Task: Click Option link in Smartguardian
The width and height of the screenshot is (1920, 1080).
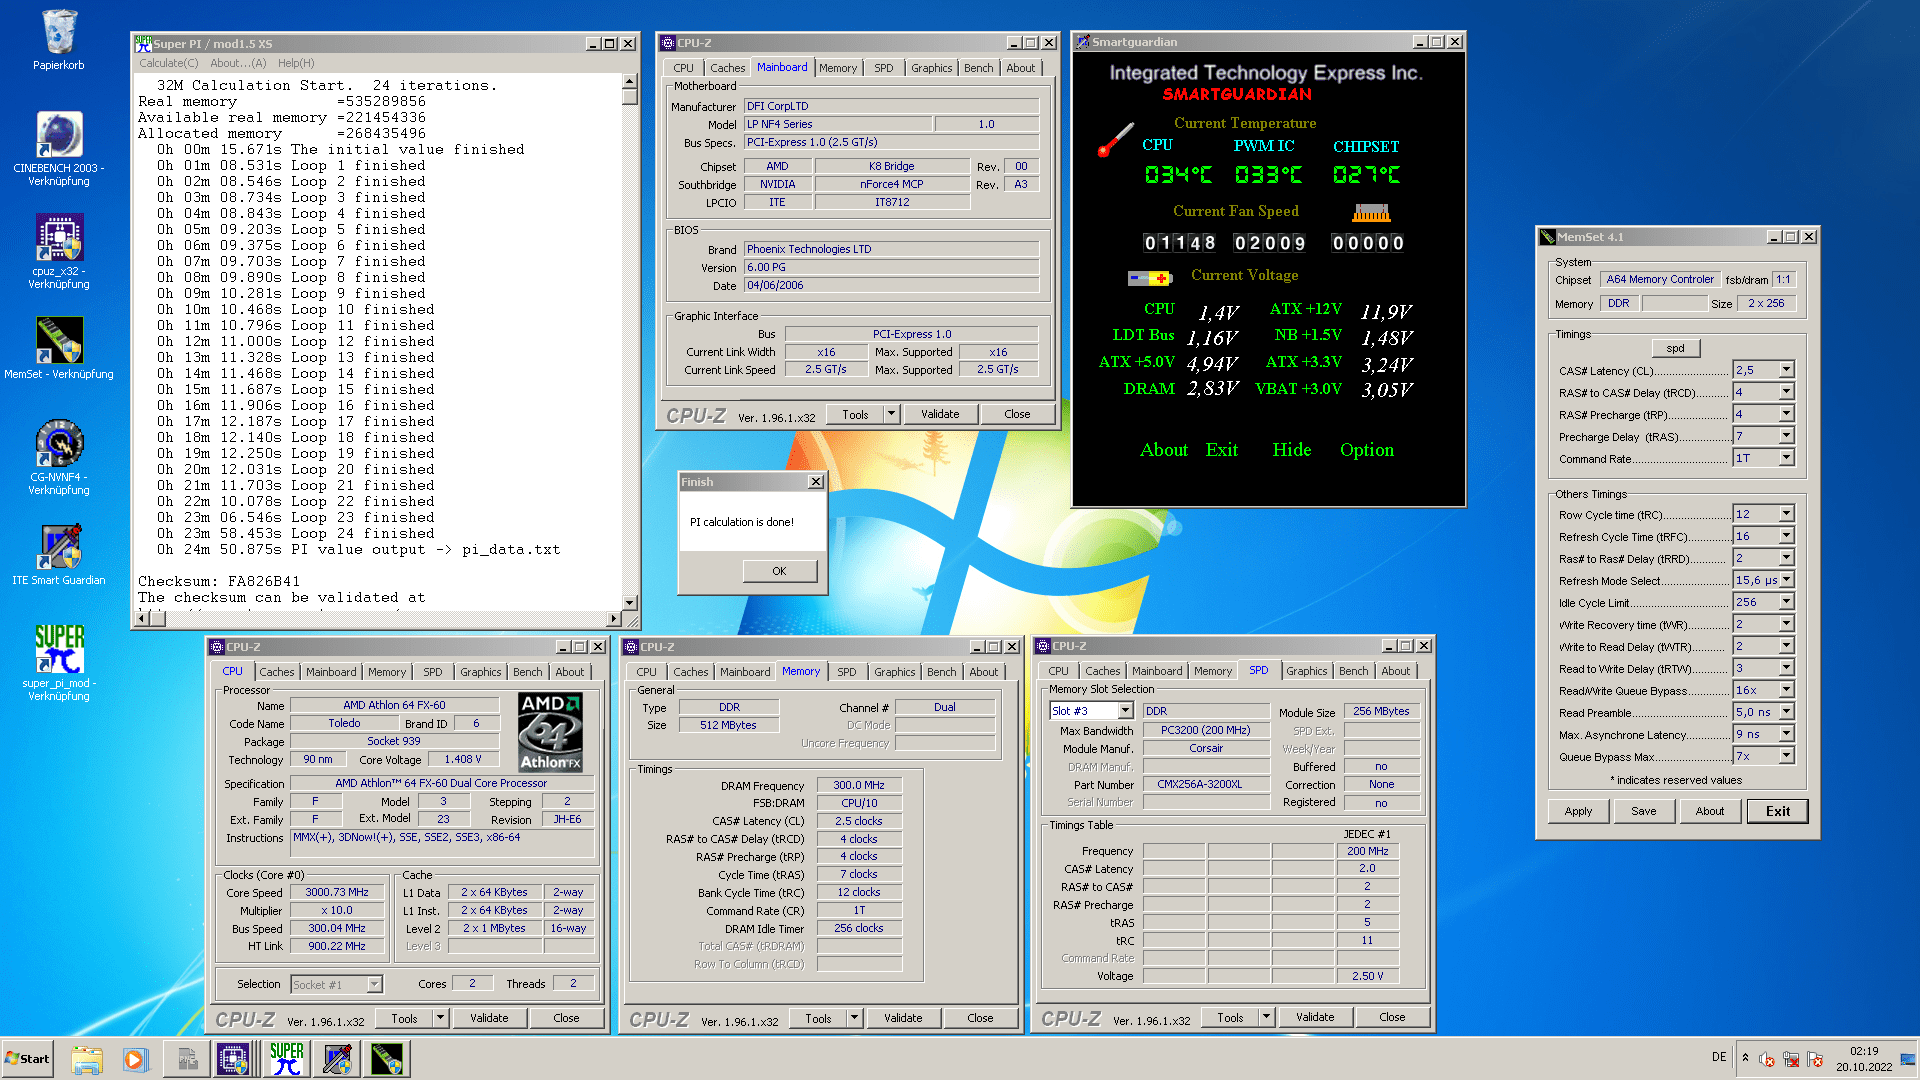Action: coord(1366,450)
